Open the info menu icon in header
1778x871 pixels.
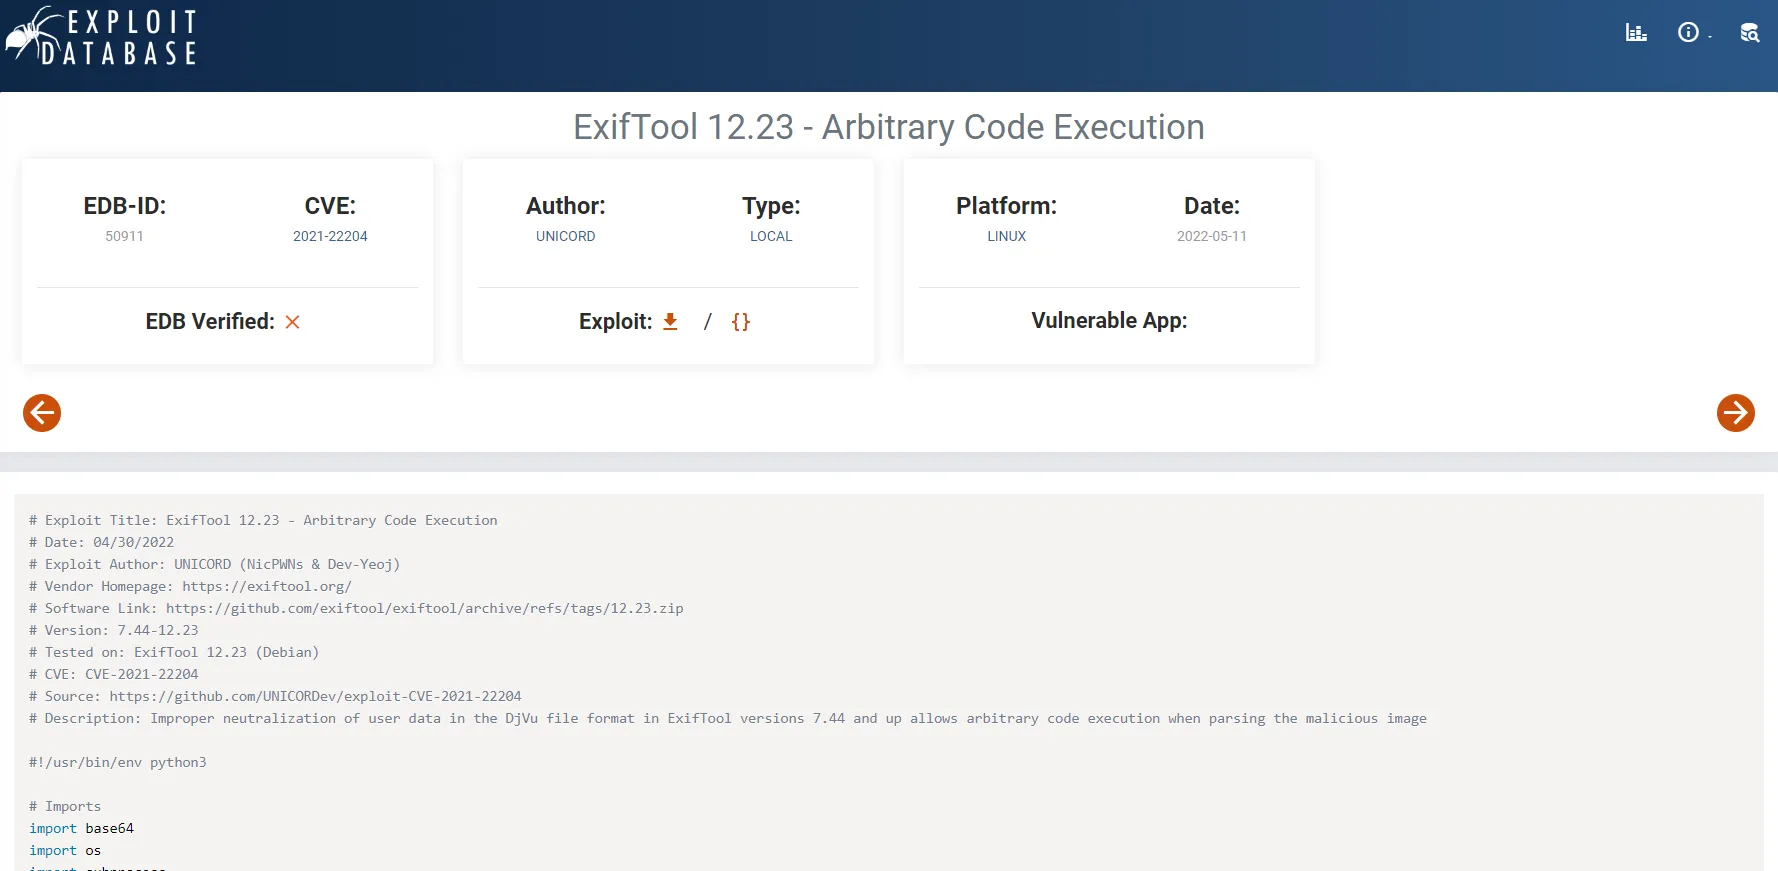coord(1689,33)
